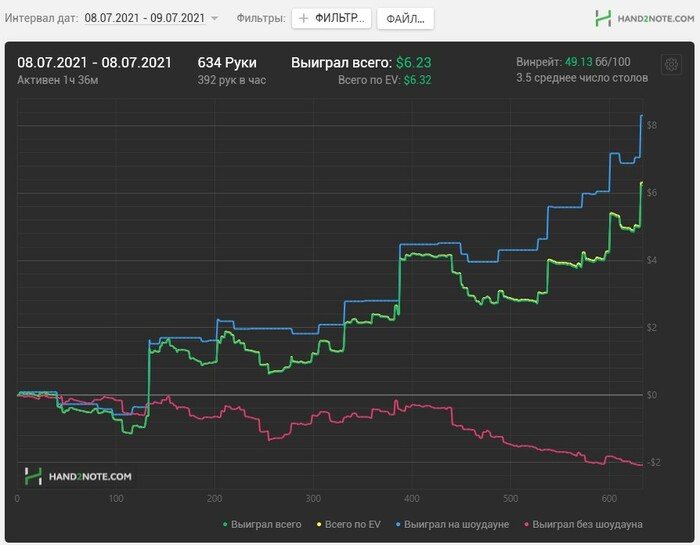The width and height of the screenshot is (700, 545).
Task: Click the Интервал дат label
Action: pos(42,18)
